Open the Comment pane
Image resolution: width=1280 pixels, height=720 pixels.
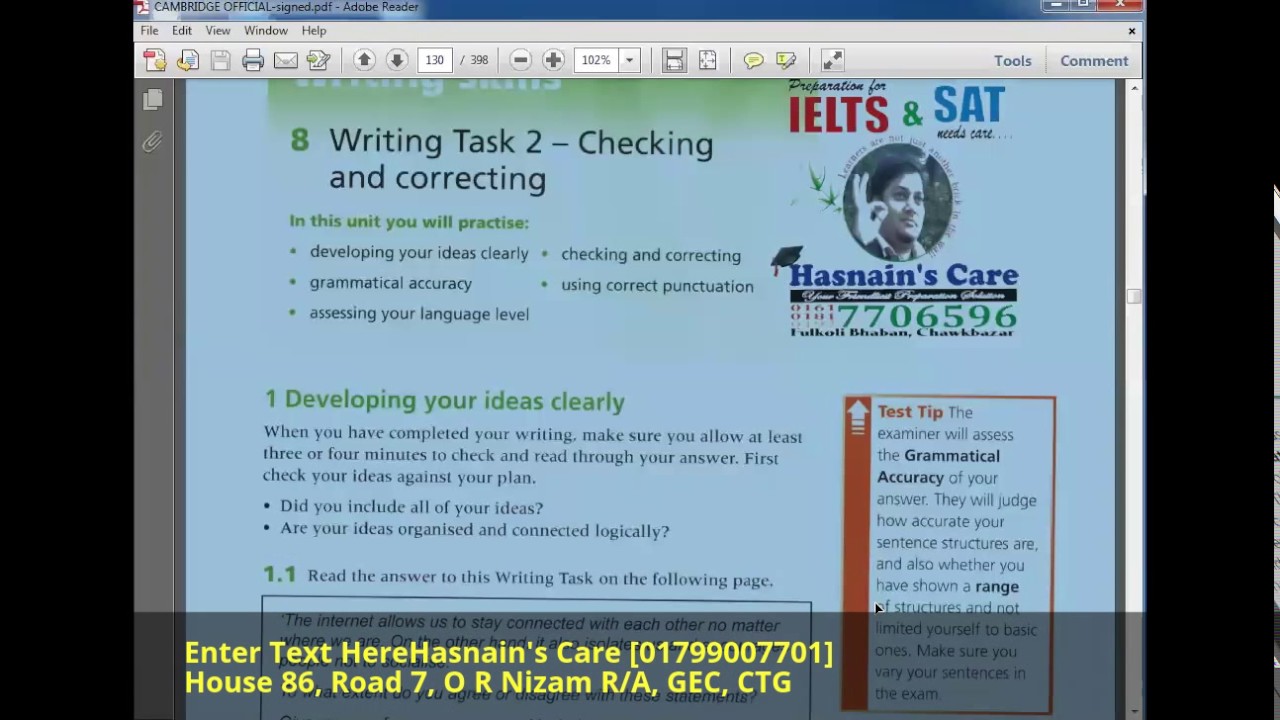(1094, 61)
